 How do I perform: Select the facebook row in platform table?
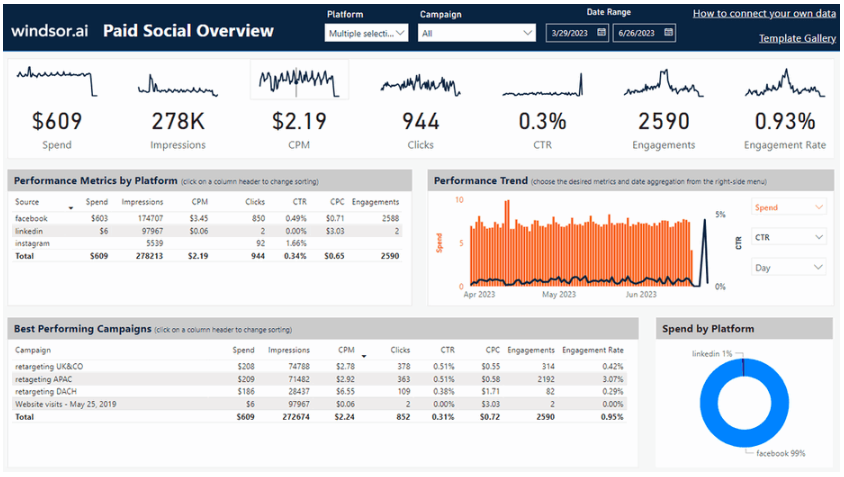[207, 218]
